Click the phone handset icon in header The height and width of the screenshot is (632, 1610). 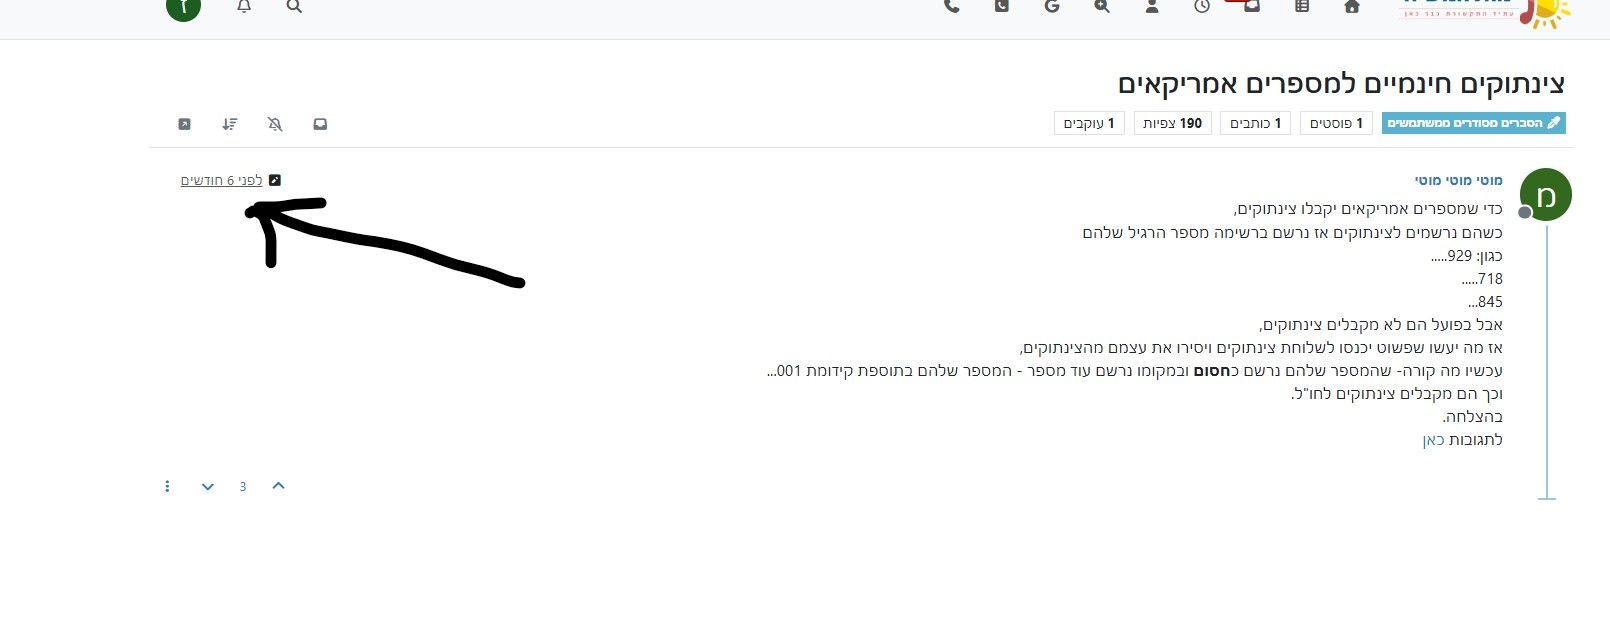952,6
